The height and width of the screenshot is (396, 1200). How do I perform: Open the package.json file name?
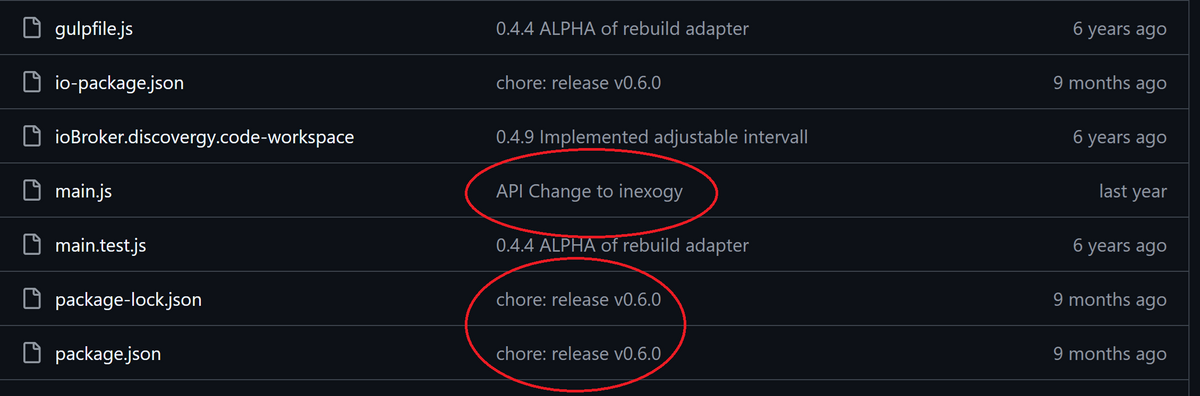point(108,354)
